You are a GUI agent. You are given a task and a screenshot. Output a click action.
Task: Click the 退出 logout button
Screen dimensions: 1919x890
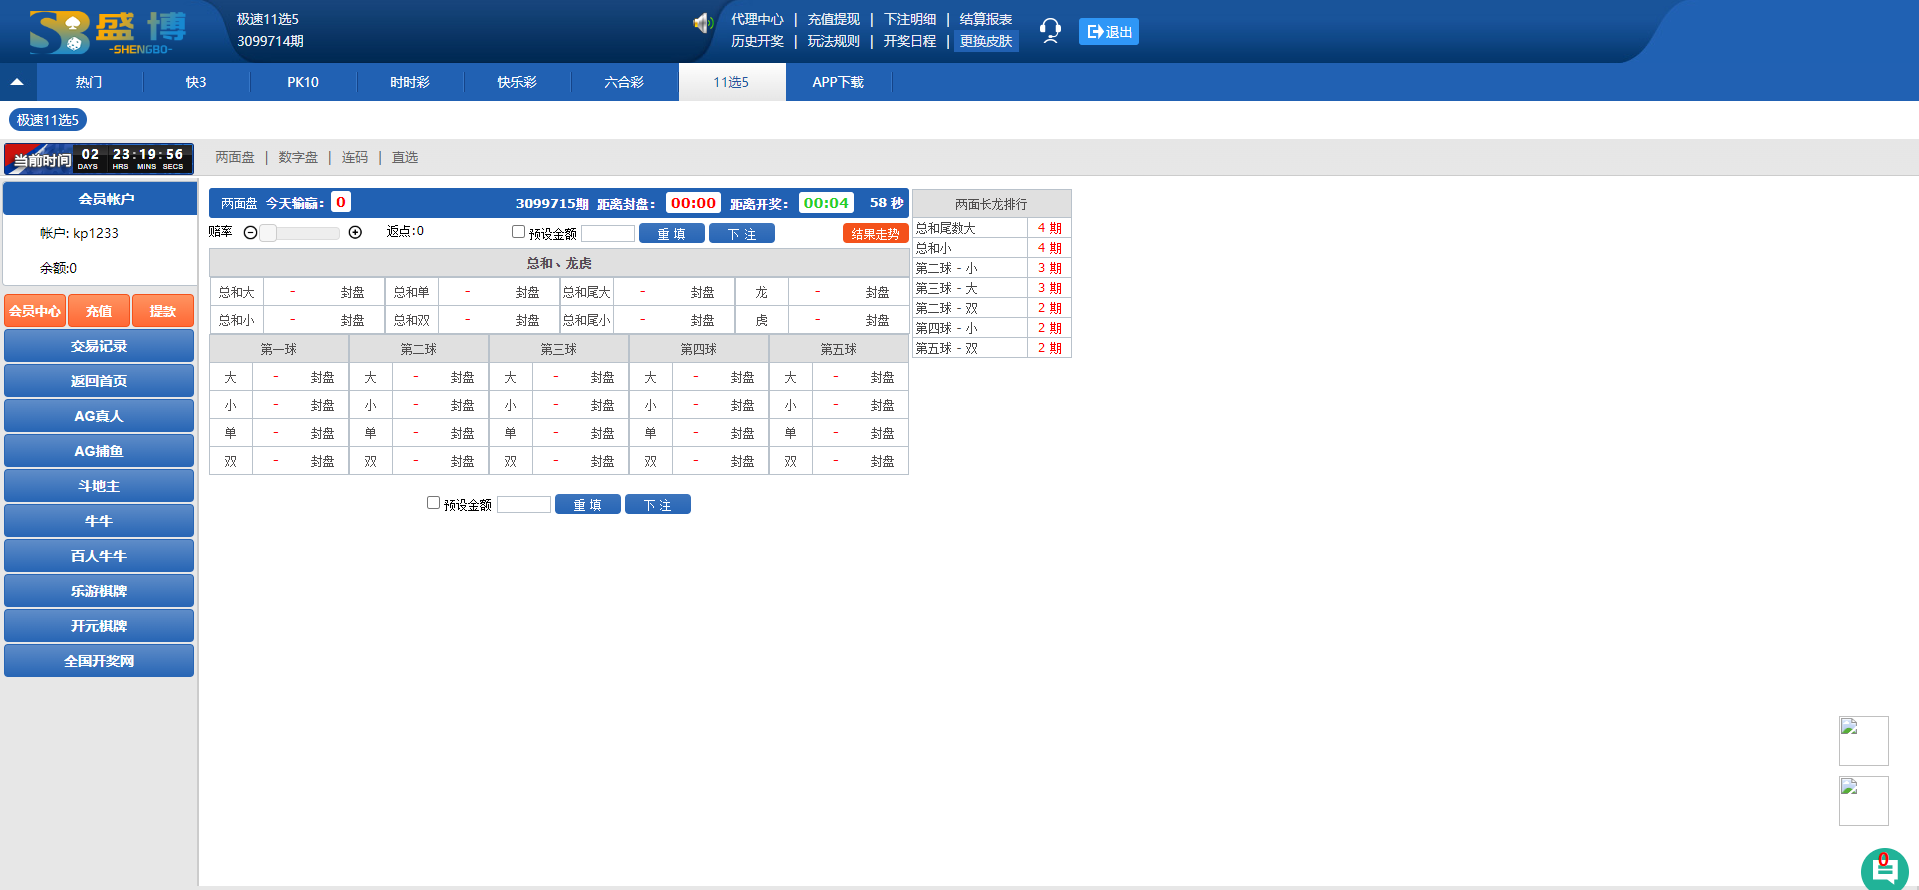click(x=1108, y=32)
